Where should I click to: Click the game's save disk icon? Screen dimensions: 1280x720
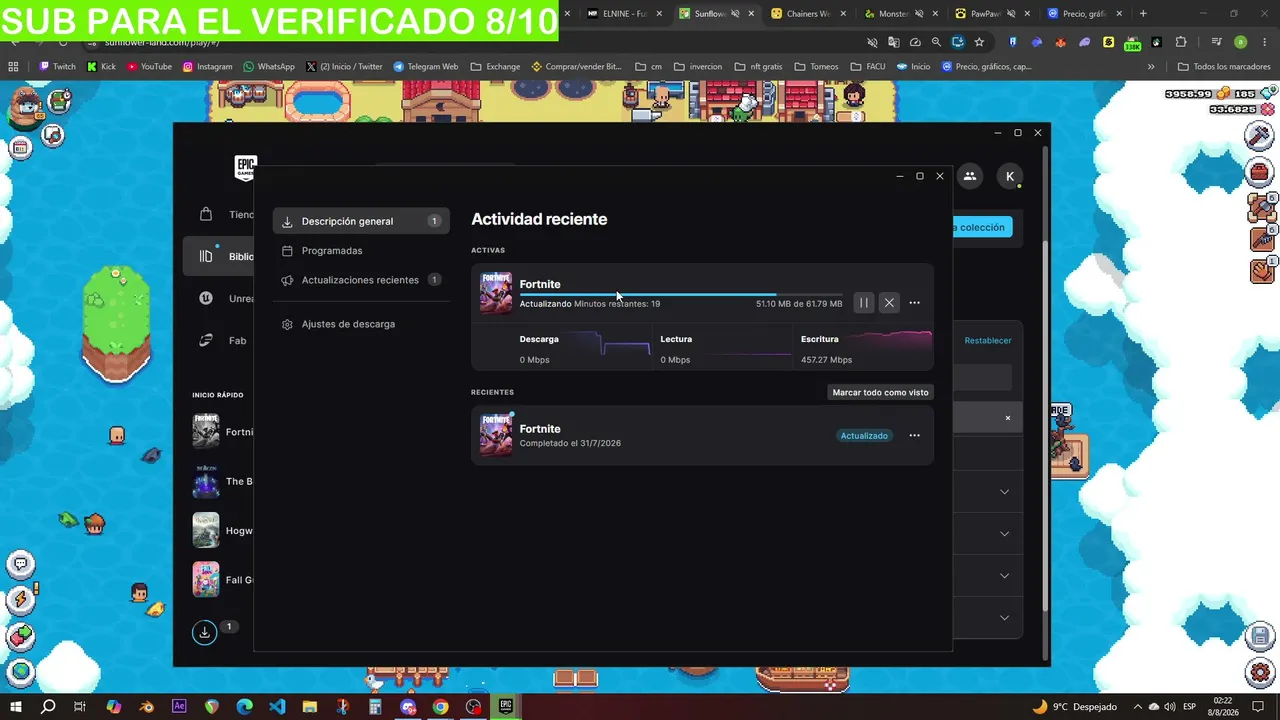[x=1260, y=636]
